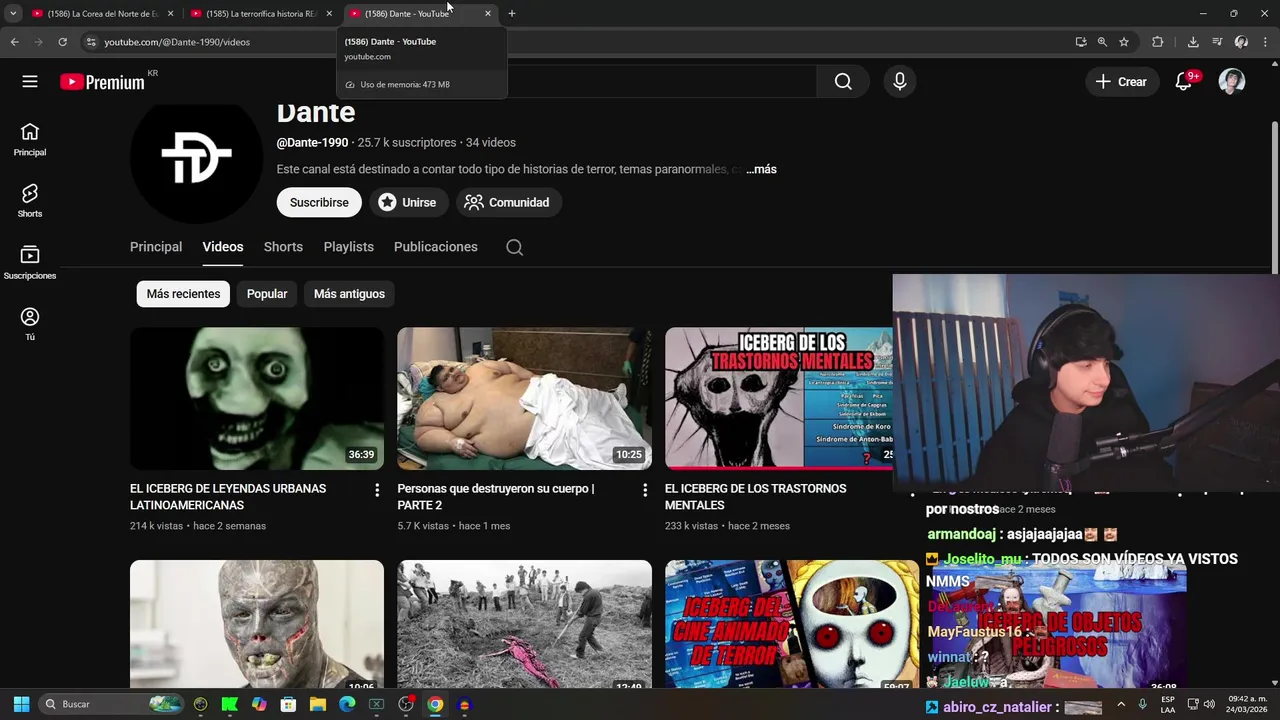
Task: Bookmark this page with the star
Action: click(1124, 42)
